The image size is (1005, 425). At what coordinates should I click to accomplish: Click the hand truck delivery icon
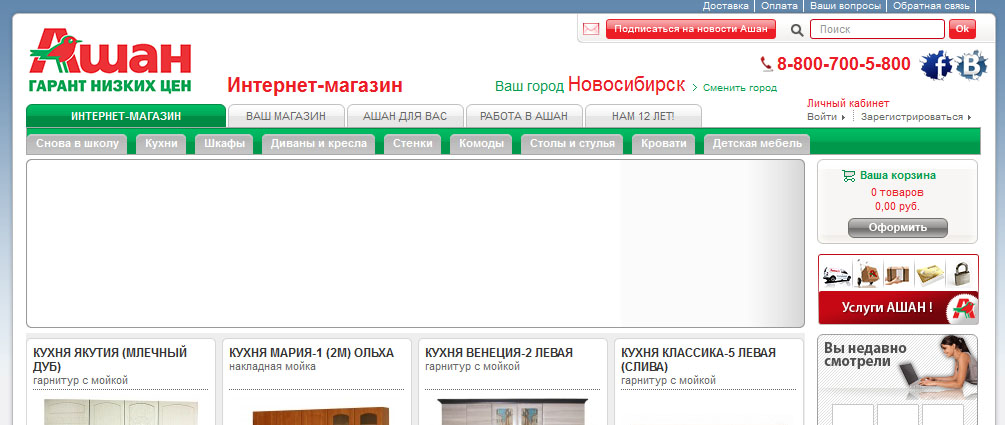point(867,274)
